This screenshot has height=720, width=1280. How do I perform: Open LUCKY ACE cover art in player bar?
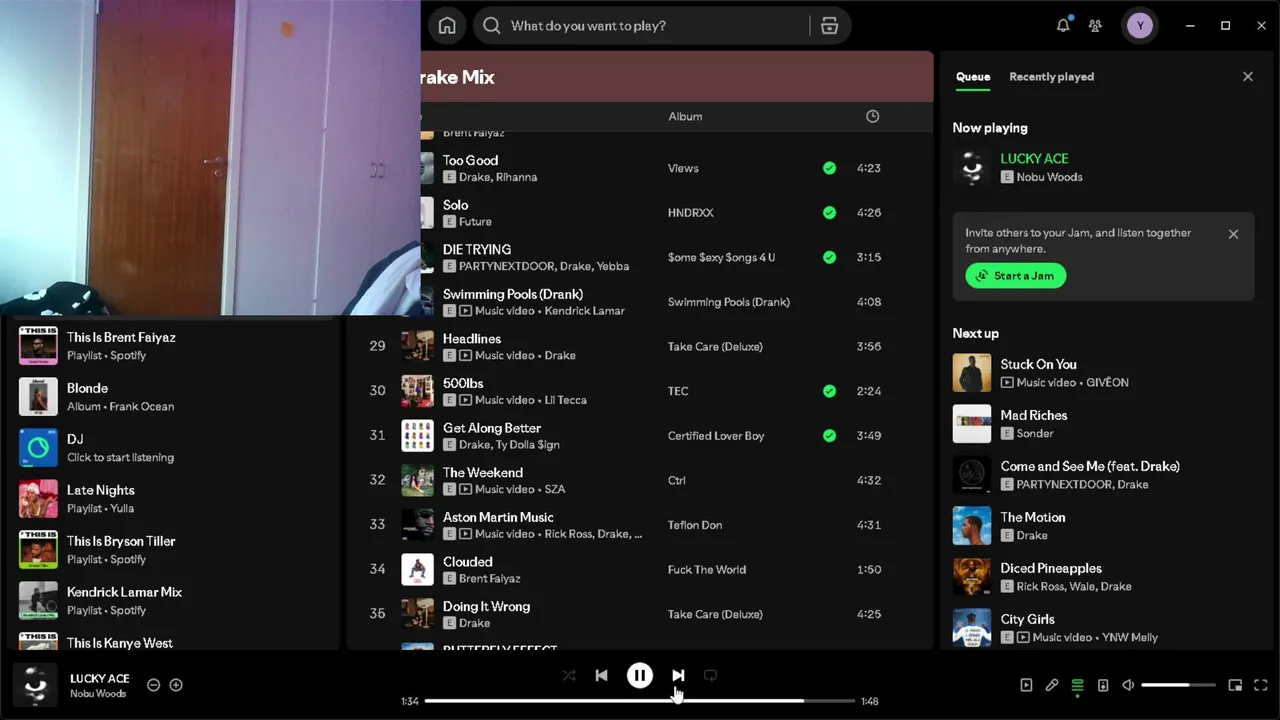(x=35, y=685)
